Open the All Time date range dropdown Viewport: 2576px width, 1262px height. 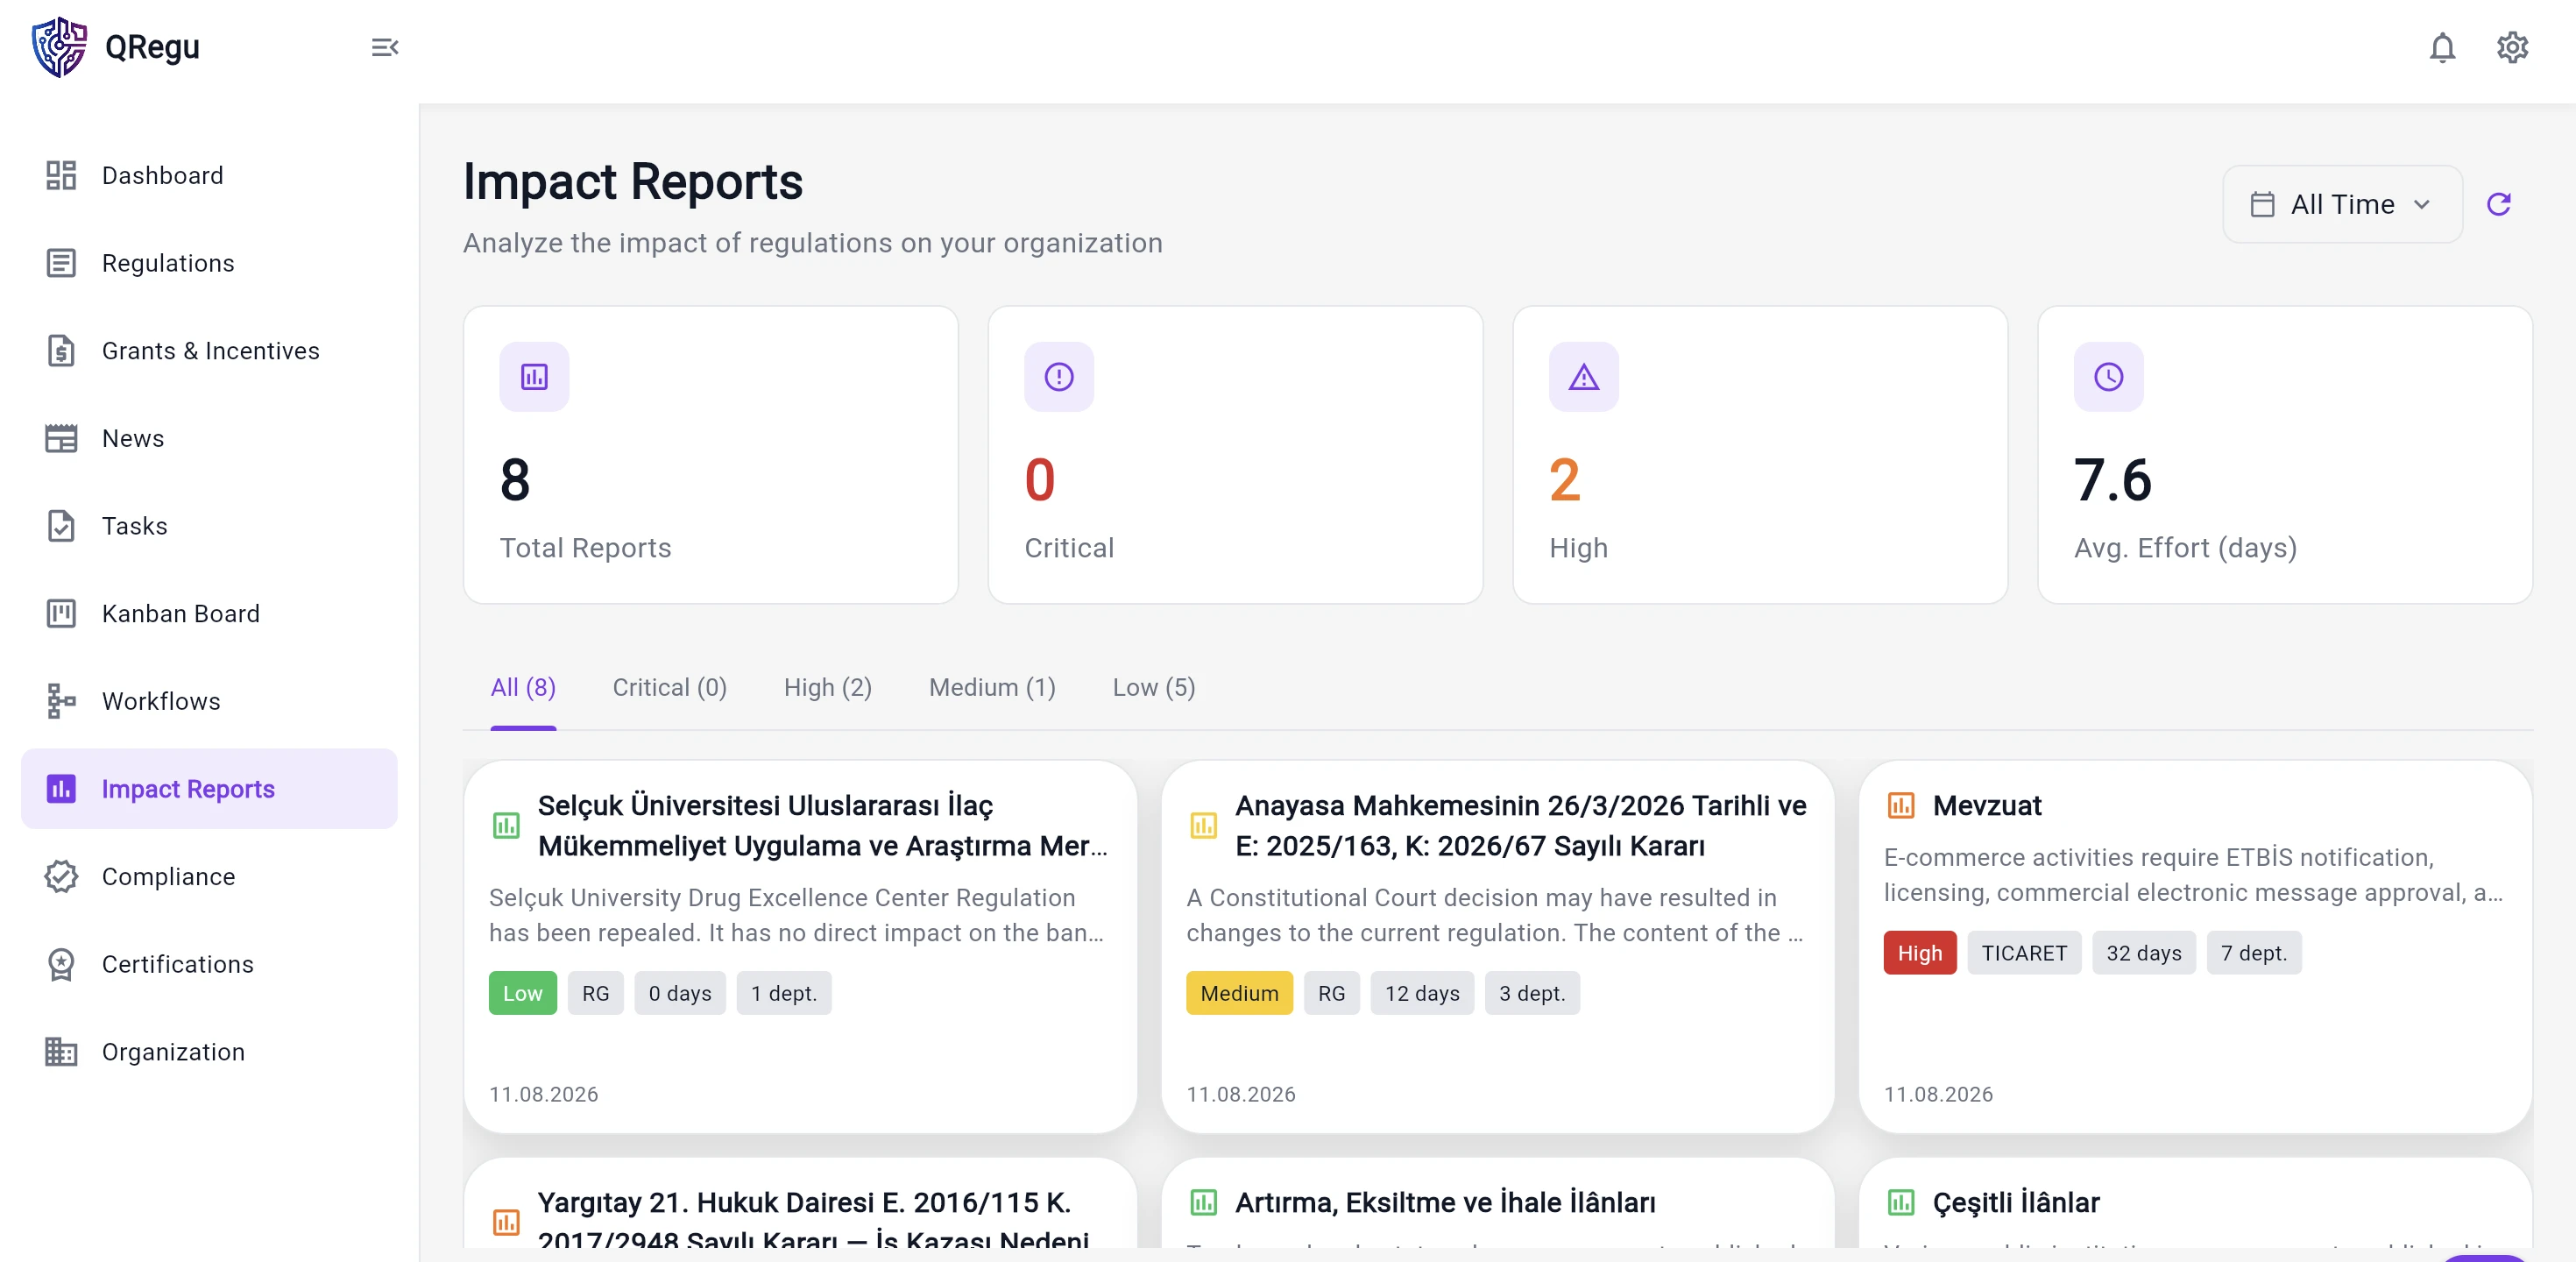(2342, 204)
